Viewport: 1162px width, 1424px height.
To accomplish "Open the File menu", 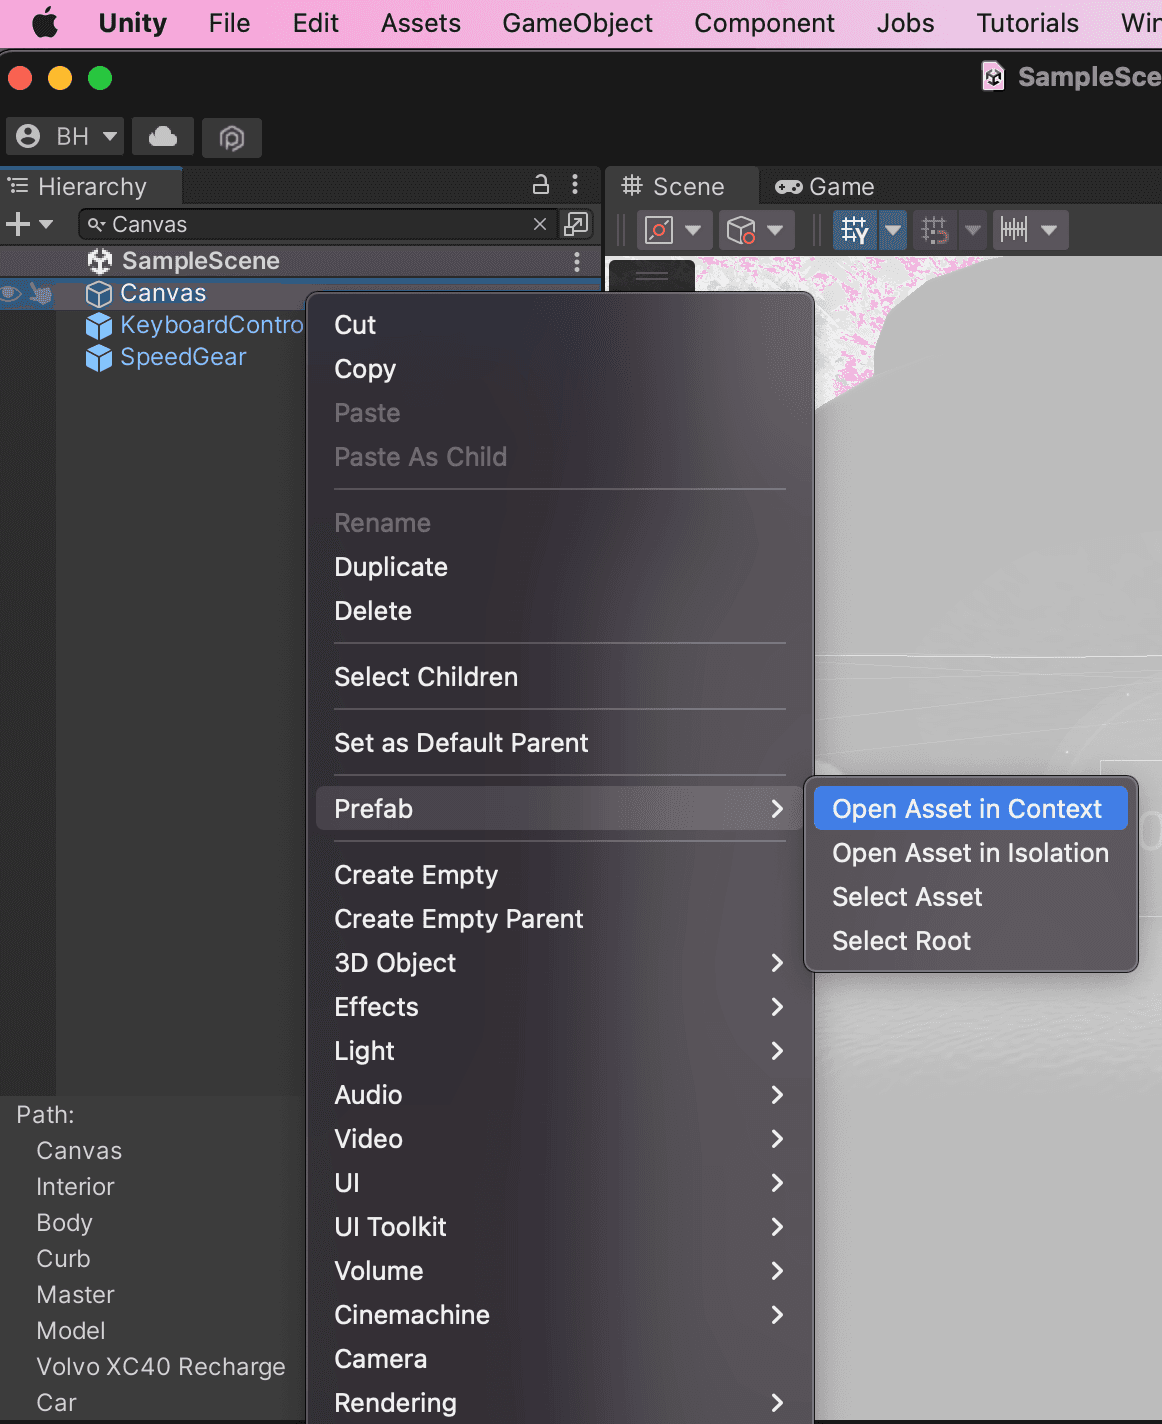I will 229,23.
